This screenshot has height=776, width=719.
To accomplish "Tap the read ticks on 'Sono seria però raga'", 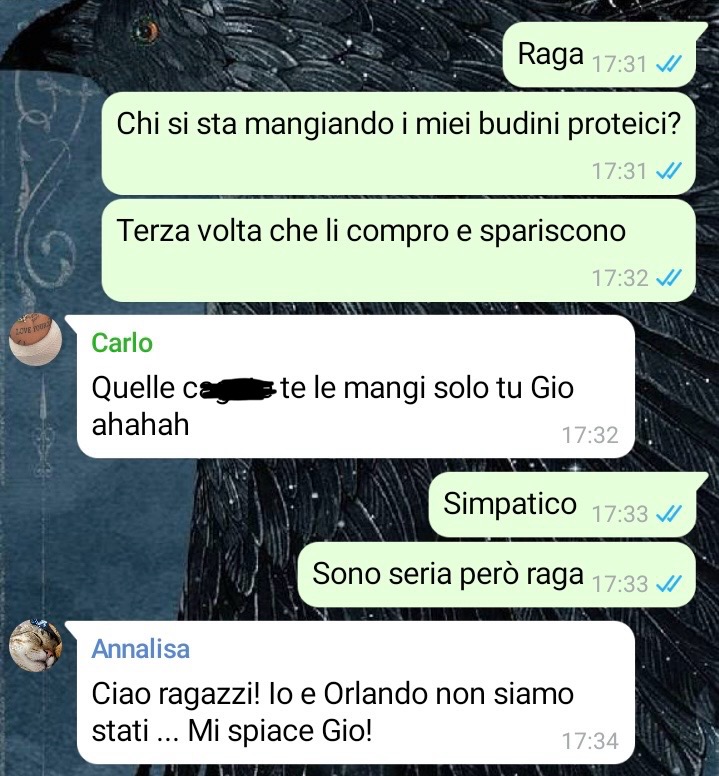I will [669, 583].
